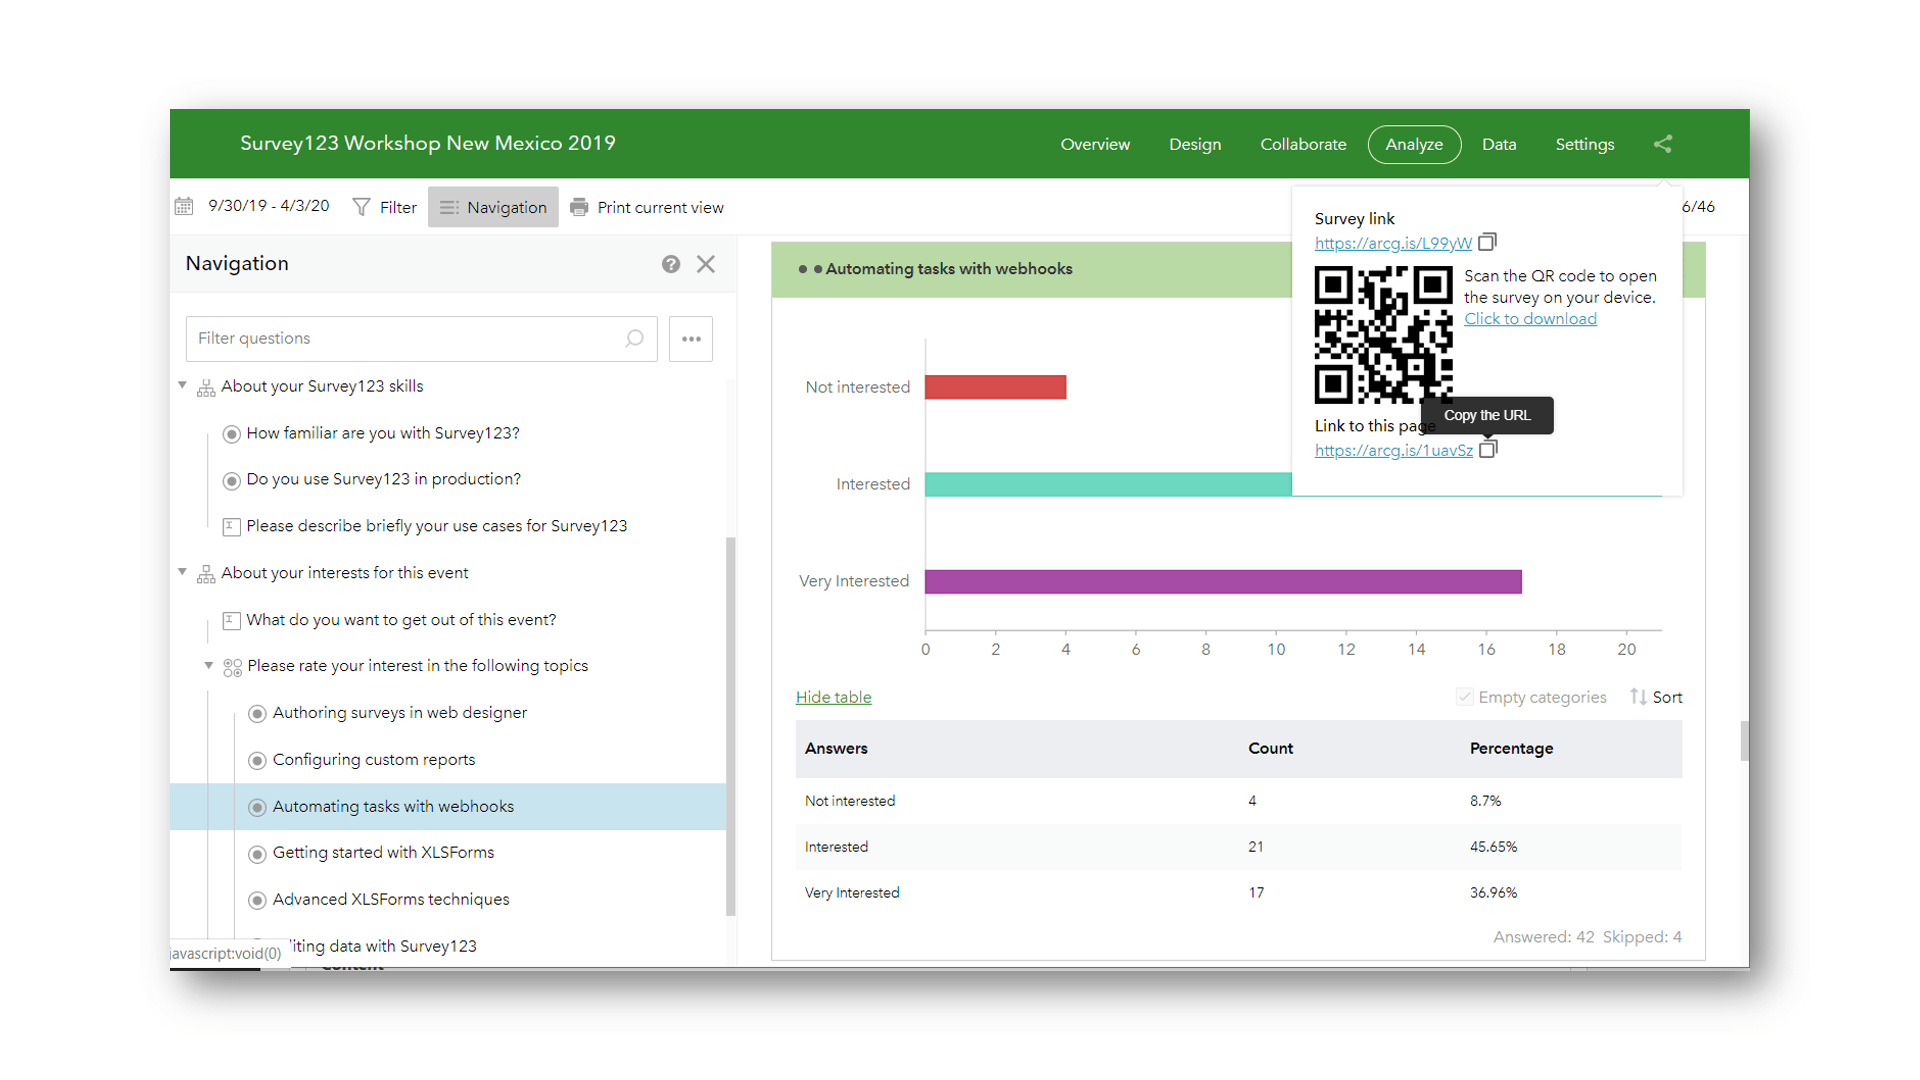
Task: Click the Sort arrows icon
Action: click(x=1638, y=697)
